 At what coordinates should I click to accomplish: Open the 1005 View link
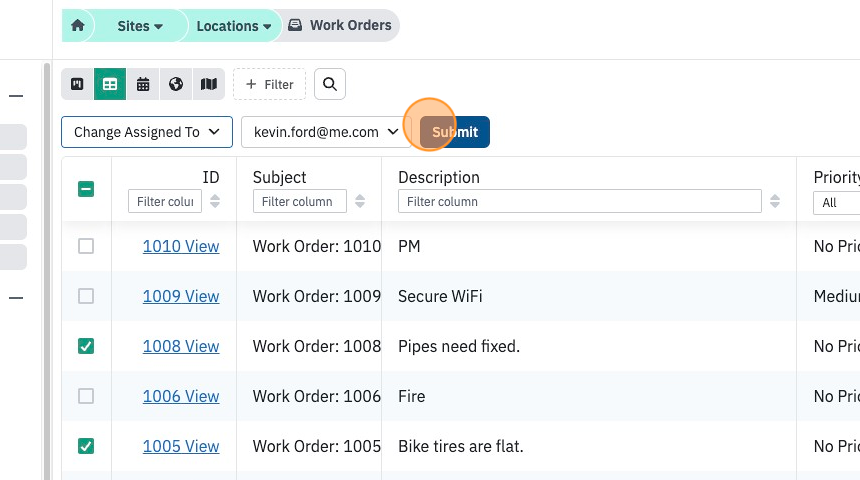181,446
